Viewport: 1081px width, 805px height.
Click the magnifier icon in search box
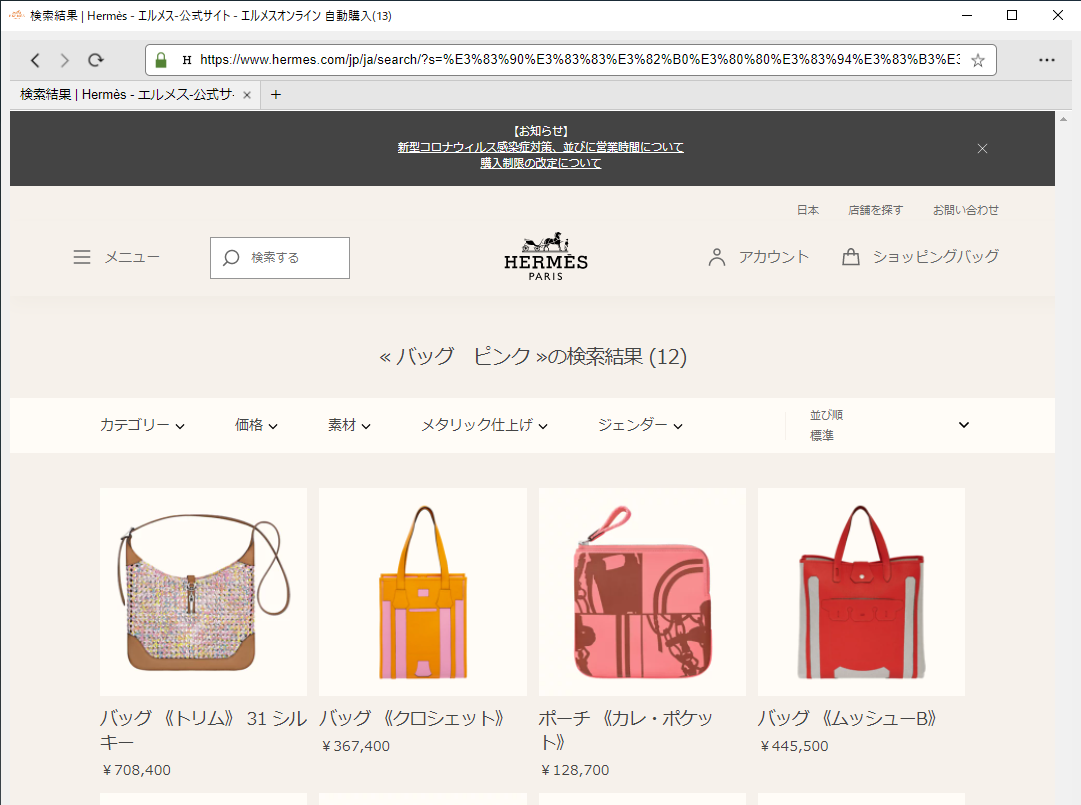[x=231, y=258]
